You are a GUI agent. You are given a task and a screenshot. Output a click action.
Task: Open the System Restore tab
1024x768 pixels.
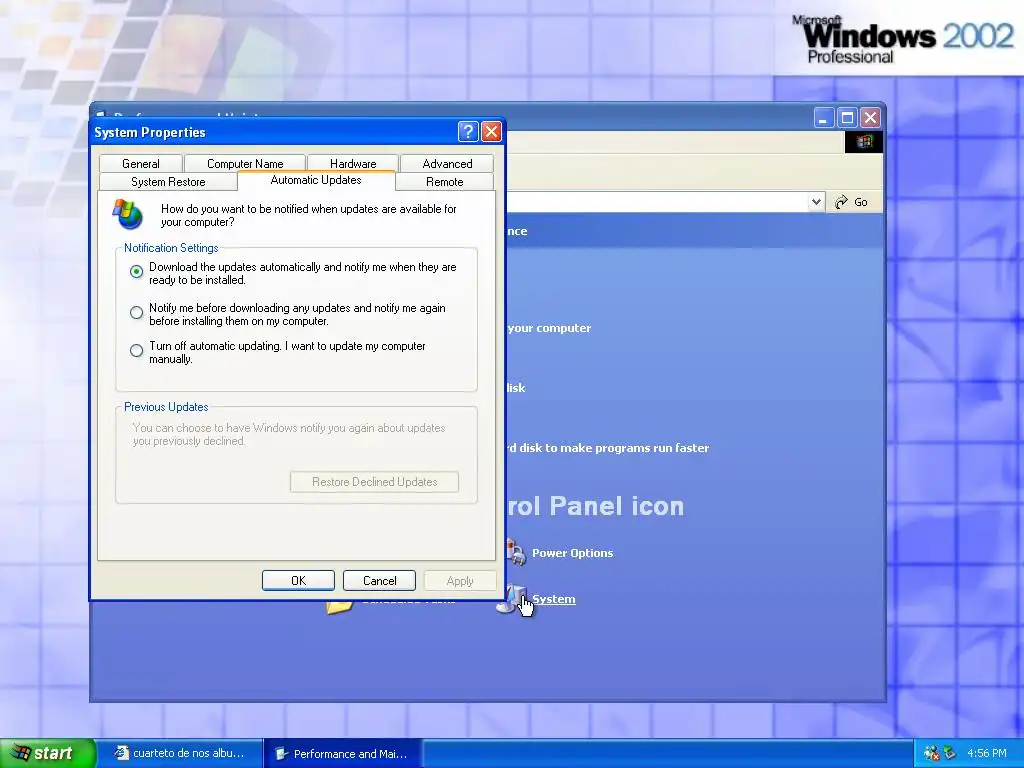pos(168,182)
